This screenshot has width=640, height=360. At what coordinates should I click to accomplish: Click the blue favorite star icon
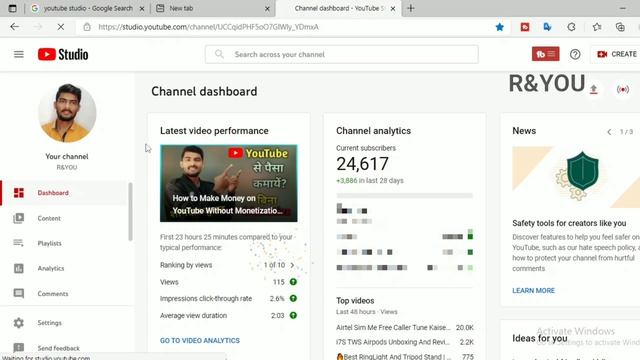(500, 27)
